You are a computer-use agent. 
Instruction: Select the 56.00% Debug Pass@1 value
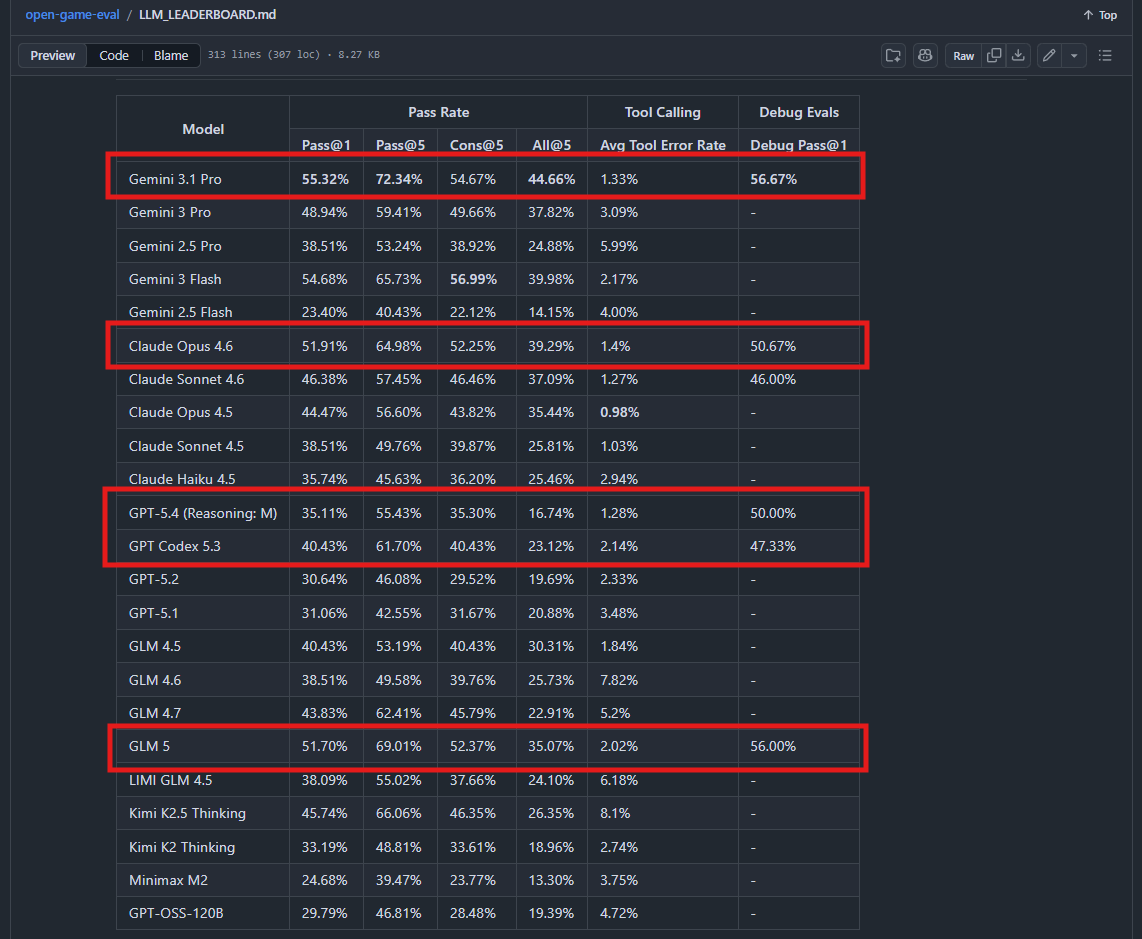(773, 746)
